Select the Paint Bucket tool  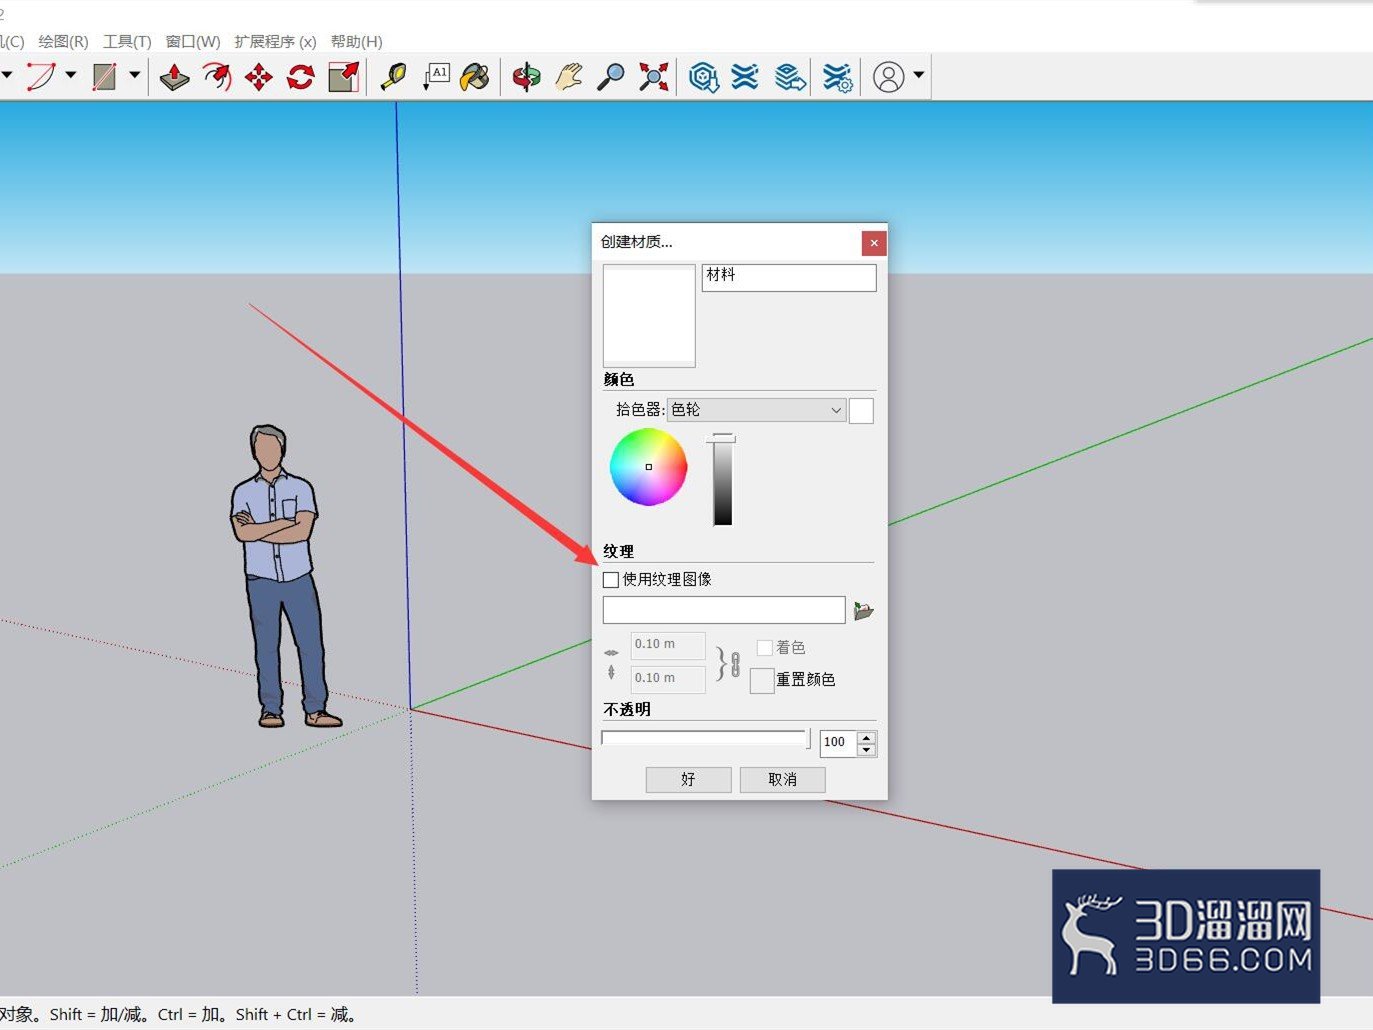pos(476,77)
